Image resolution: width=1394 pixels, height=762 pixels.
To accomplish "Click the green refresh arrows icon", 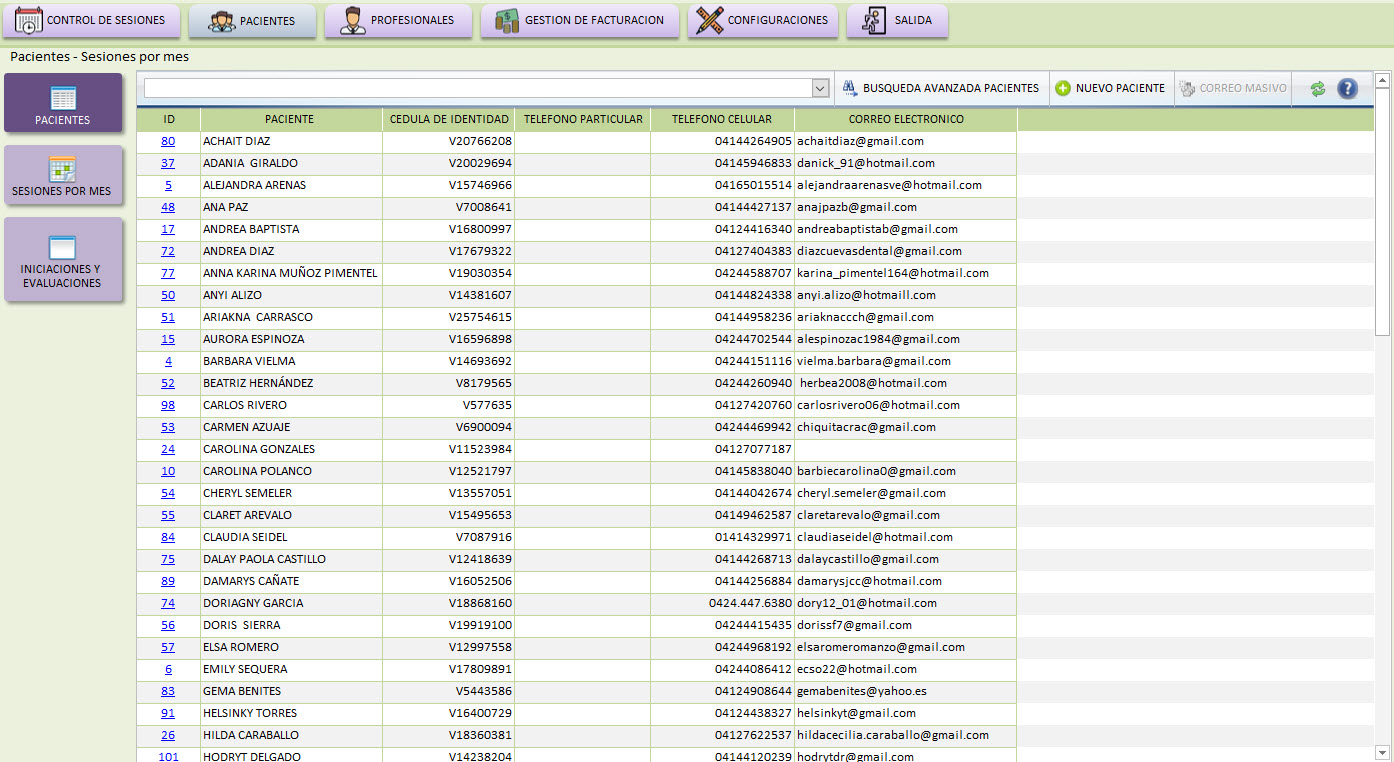I will [1317, 89].
